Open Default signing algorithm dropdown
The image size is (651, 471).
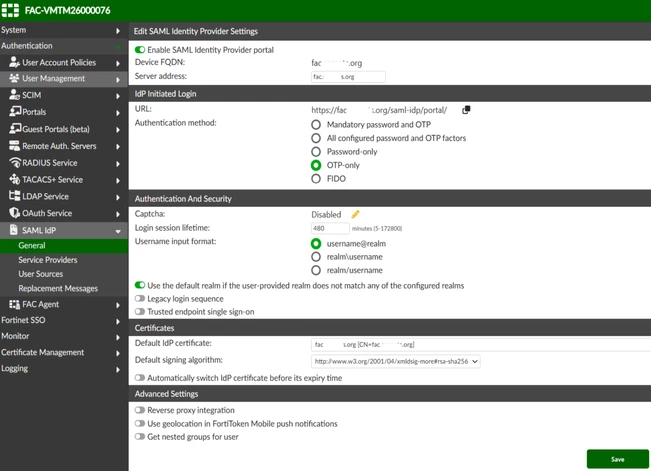click(396, 361)
